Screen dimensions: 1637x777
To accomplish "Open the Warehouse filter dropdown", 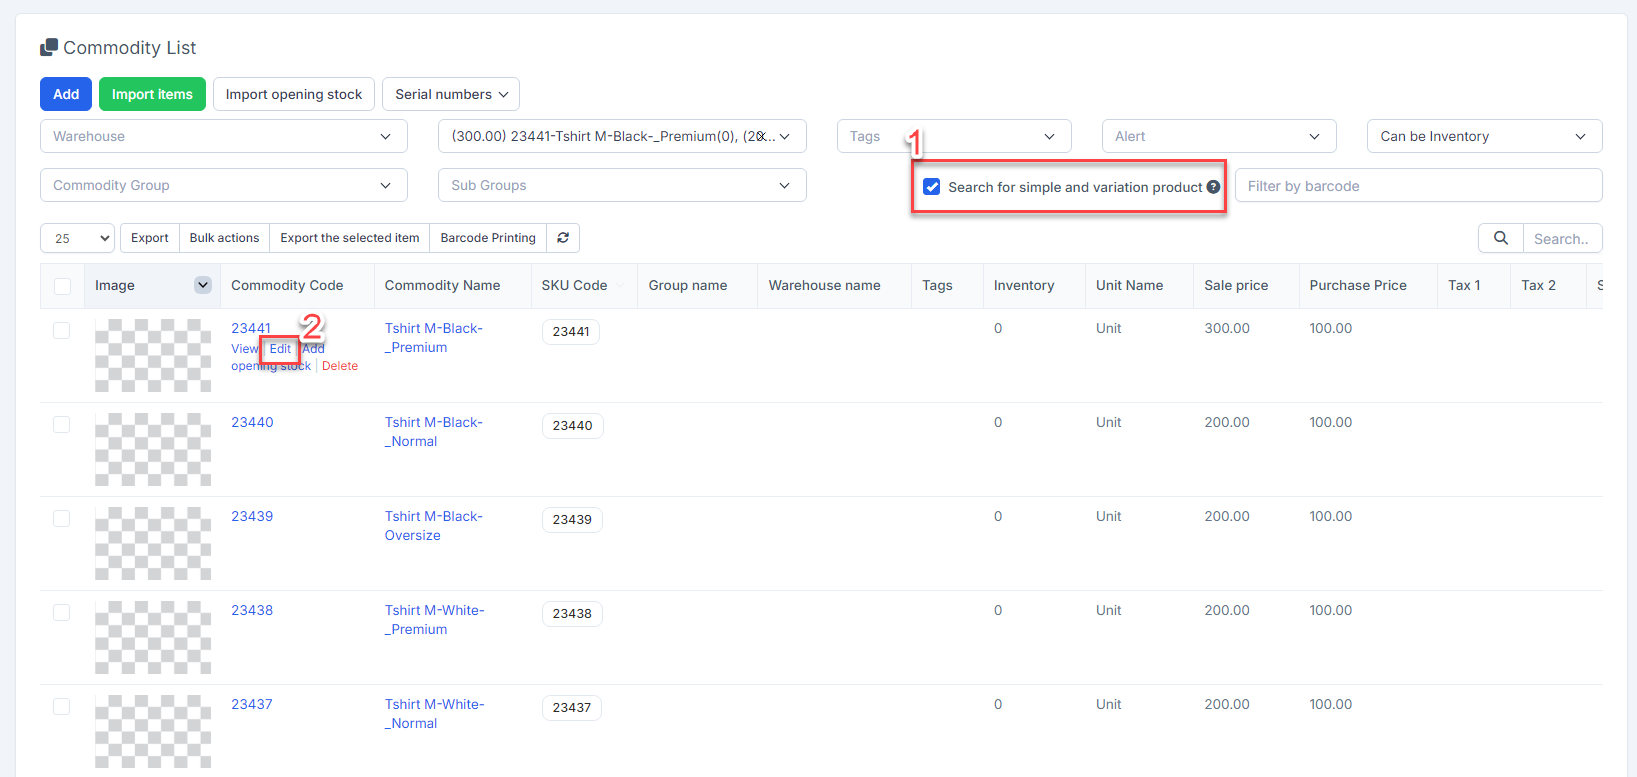I will pyautogui.click(x=223, y=136).
